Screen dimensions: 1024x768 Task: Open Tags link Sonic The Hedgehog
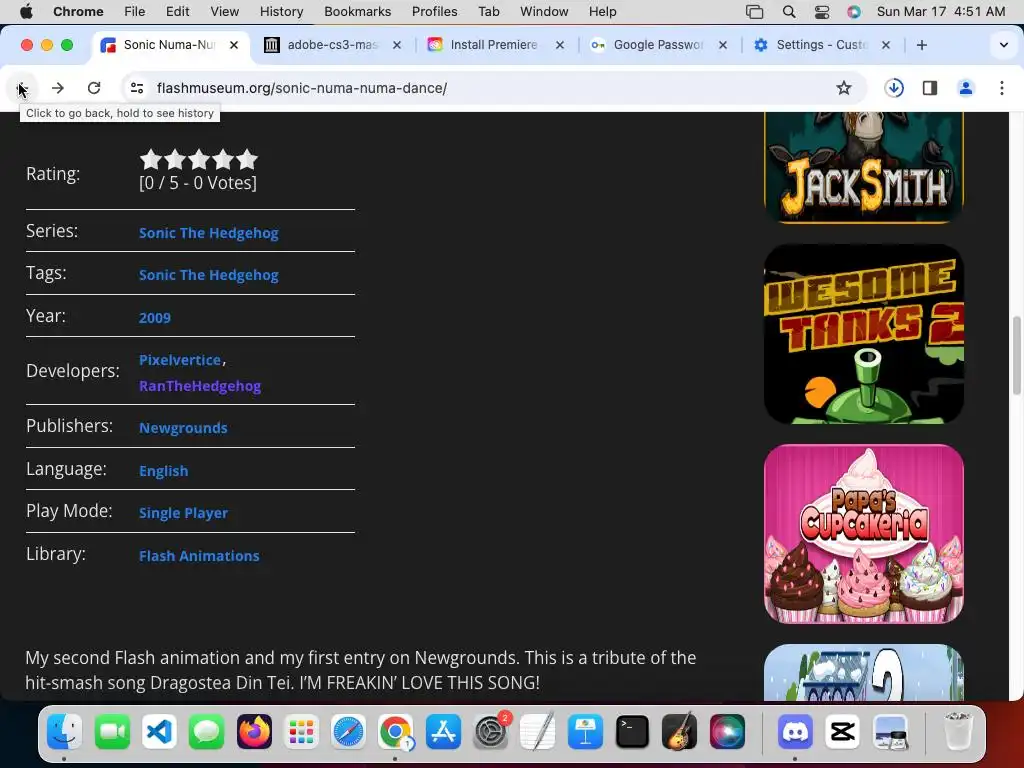(208, 275)
